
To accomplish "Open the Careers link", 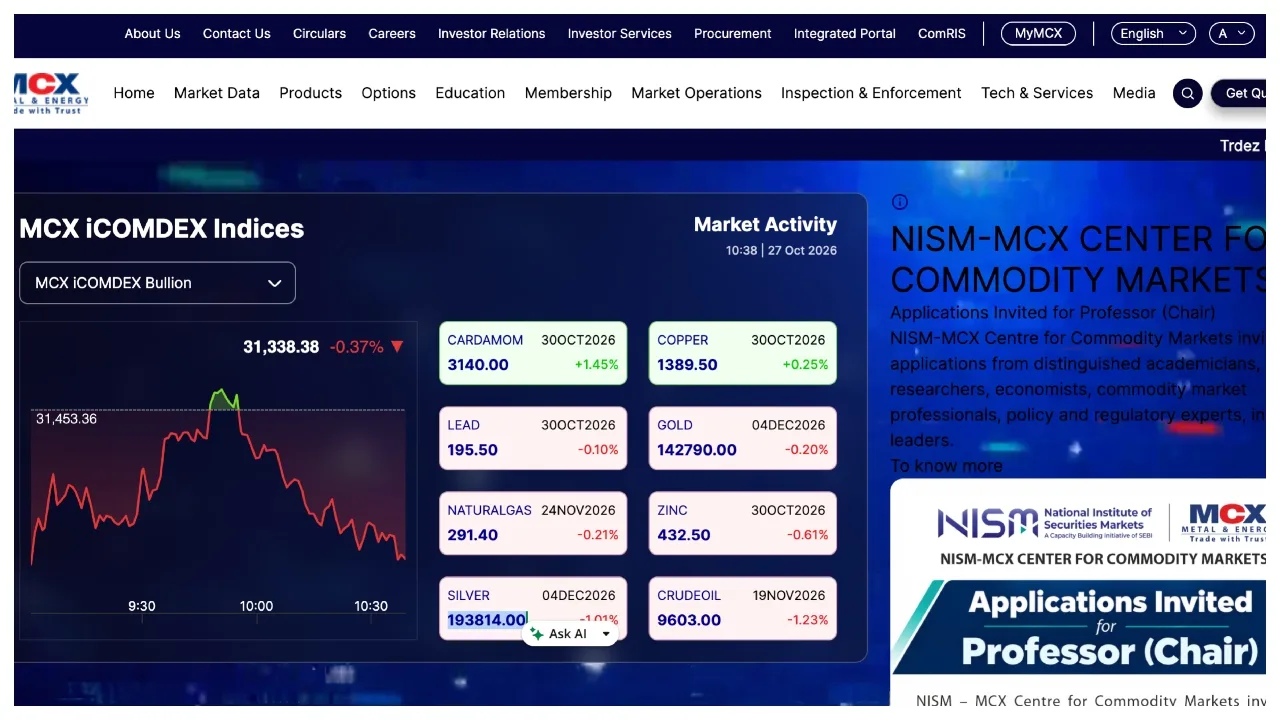I will (x=392, y=34).
